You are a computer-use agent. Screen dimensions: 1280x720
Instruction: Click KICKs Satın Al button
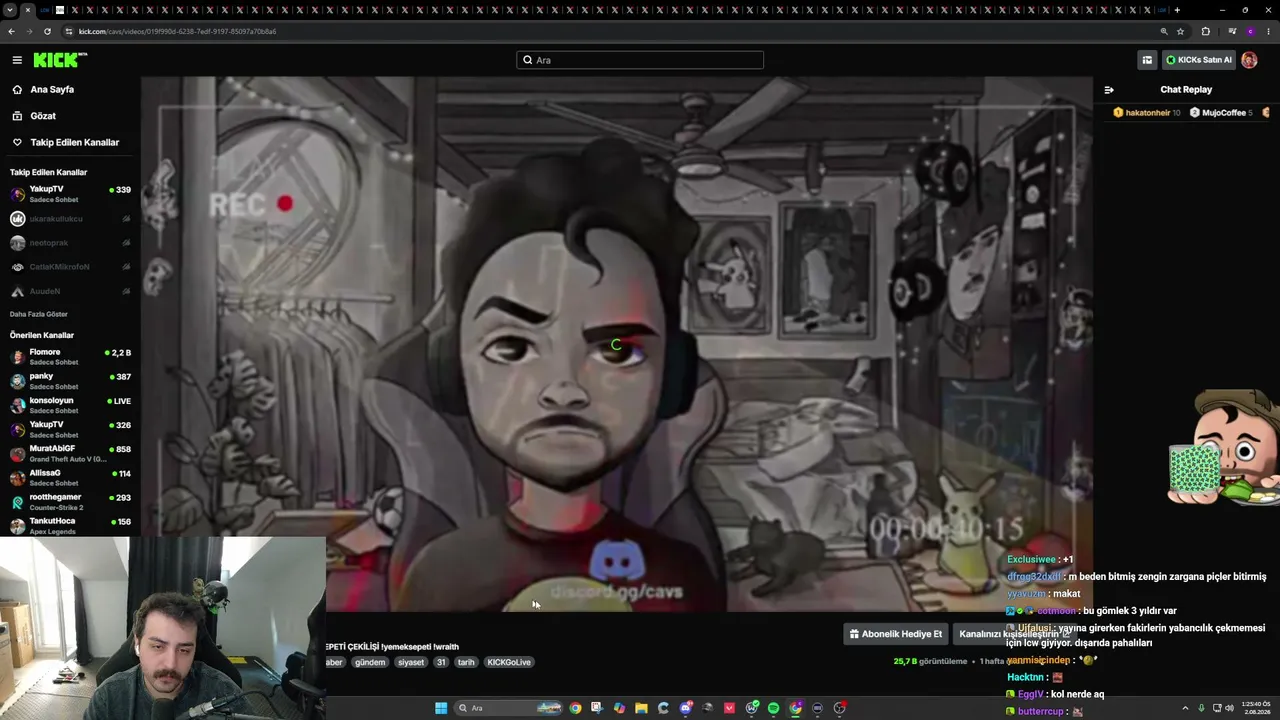point(1198,60)
